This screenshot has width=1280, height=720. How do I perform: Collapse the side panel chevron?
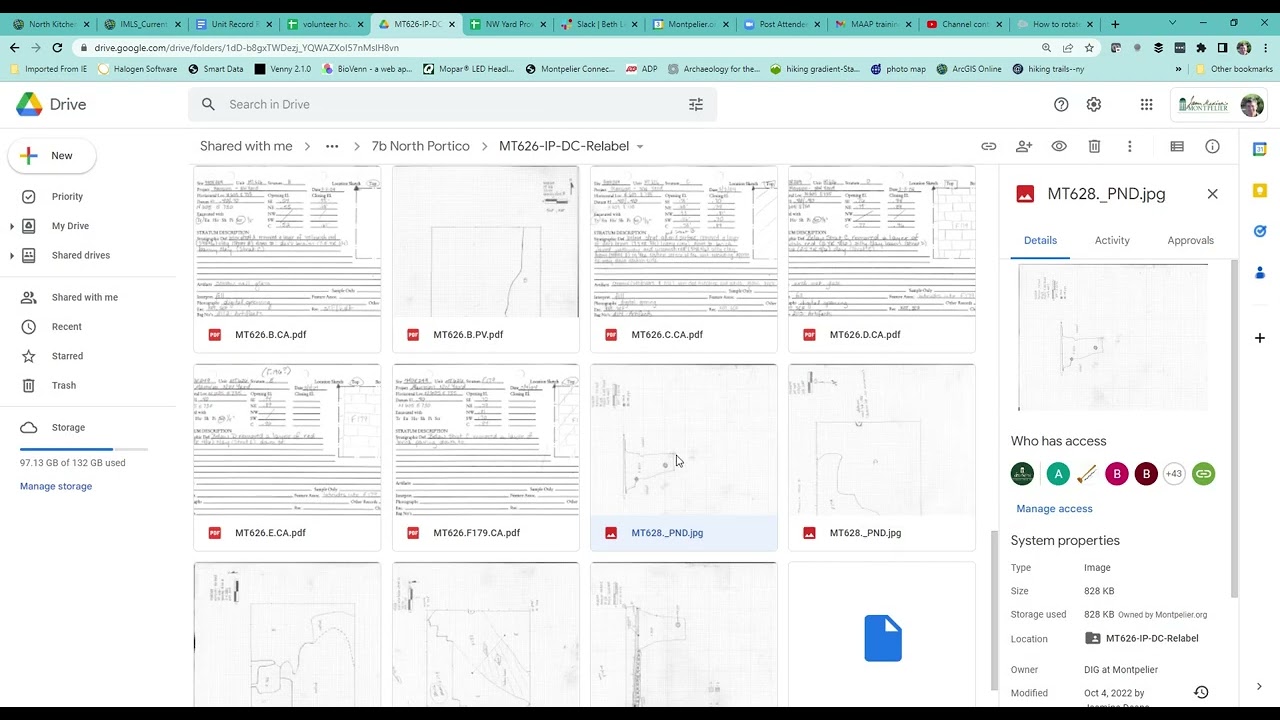(1259, 686)
